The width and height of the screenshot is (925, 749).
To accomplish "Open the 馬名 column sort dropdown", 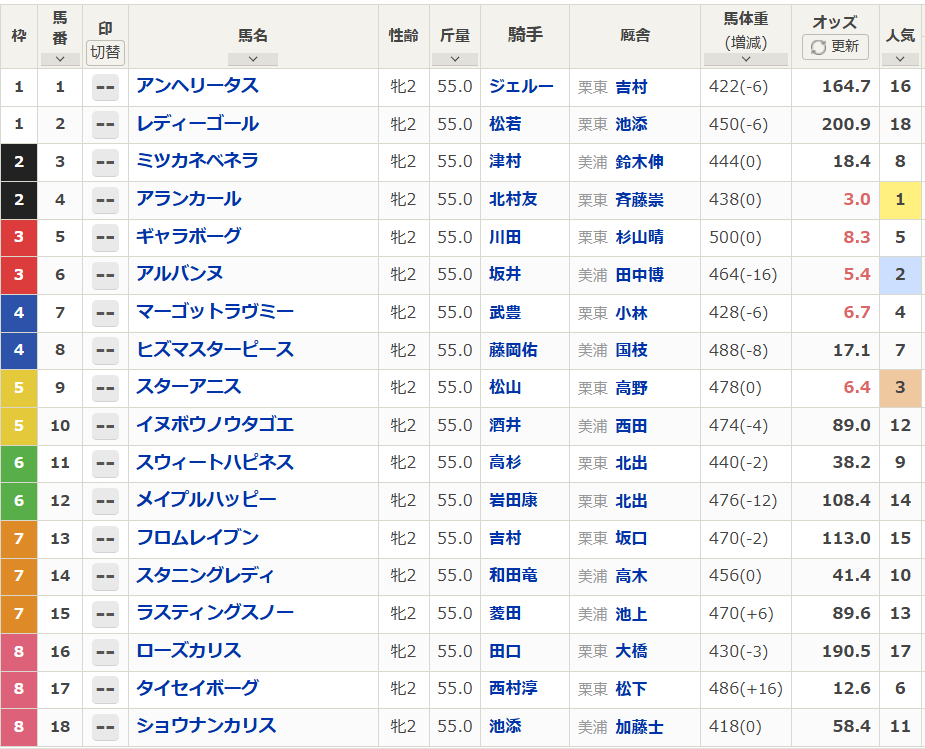I will (x=253, y=58).
